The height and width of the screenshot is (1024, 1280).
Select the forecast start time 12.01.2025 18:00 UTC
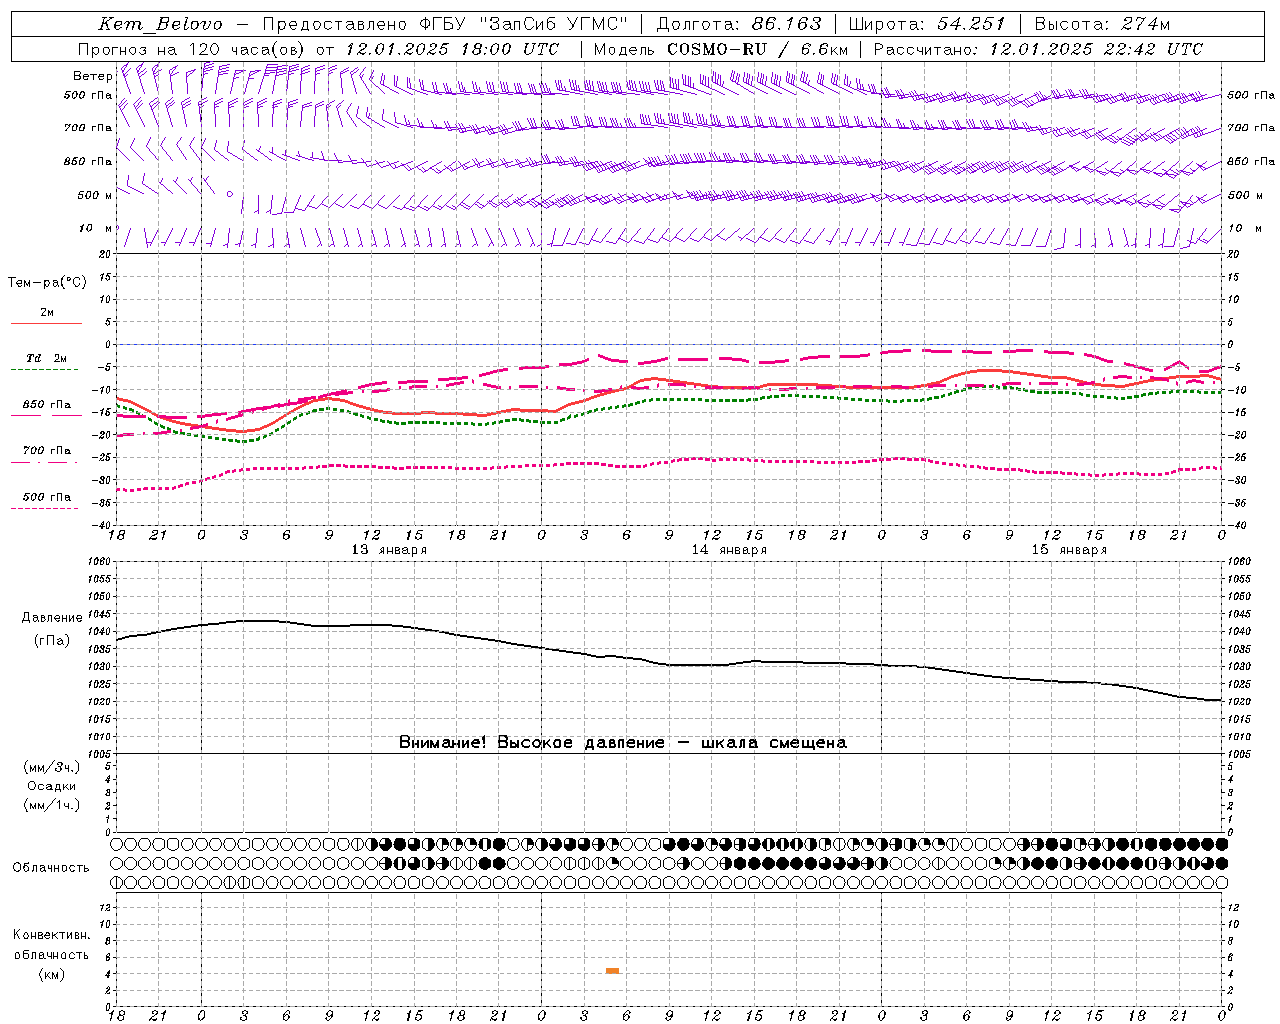click(452, 49)
